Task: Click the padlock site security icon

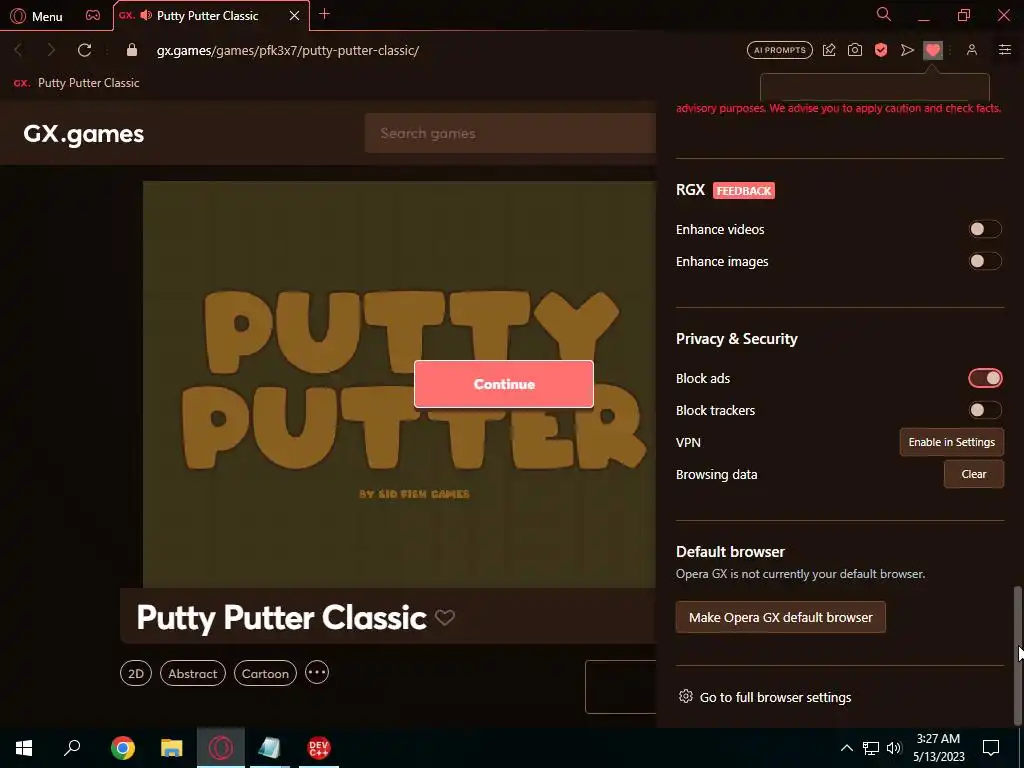Action: click(132, 50)
